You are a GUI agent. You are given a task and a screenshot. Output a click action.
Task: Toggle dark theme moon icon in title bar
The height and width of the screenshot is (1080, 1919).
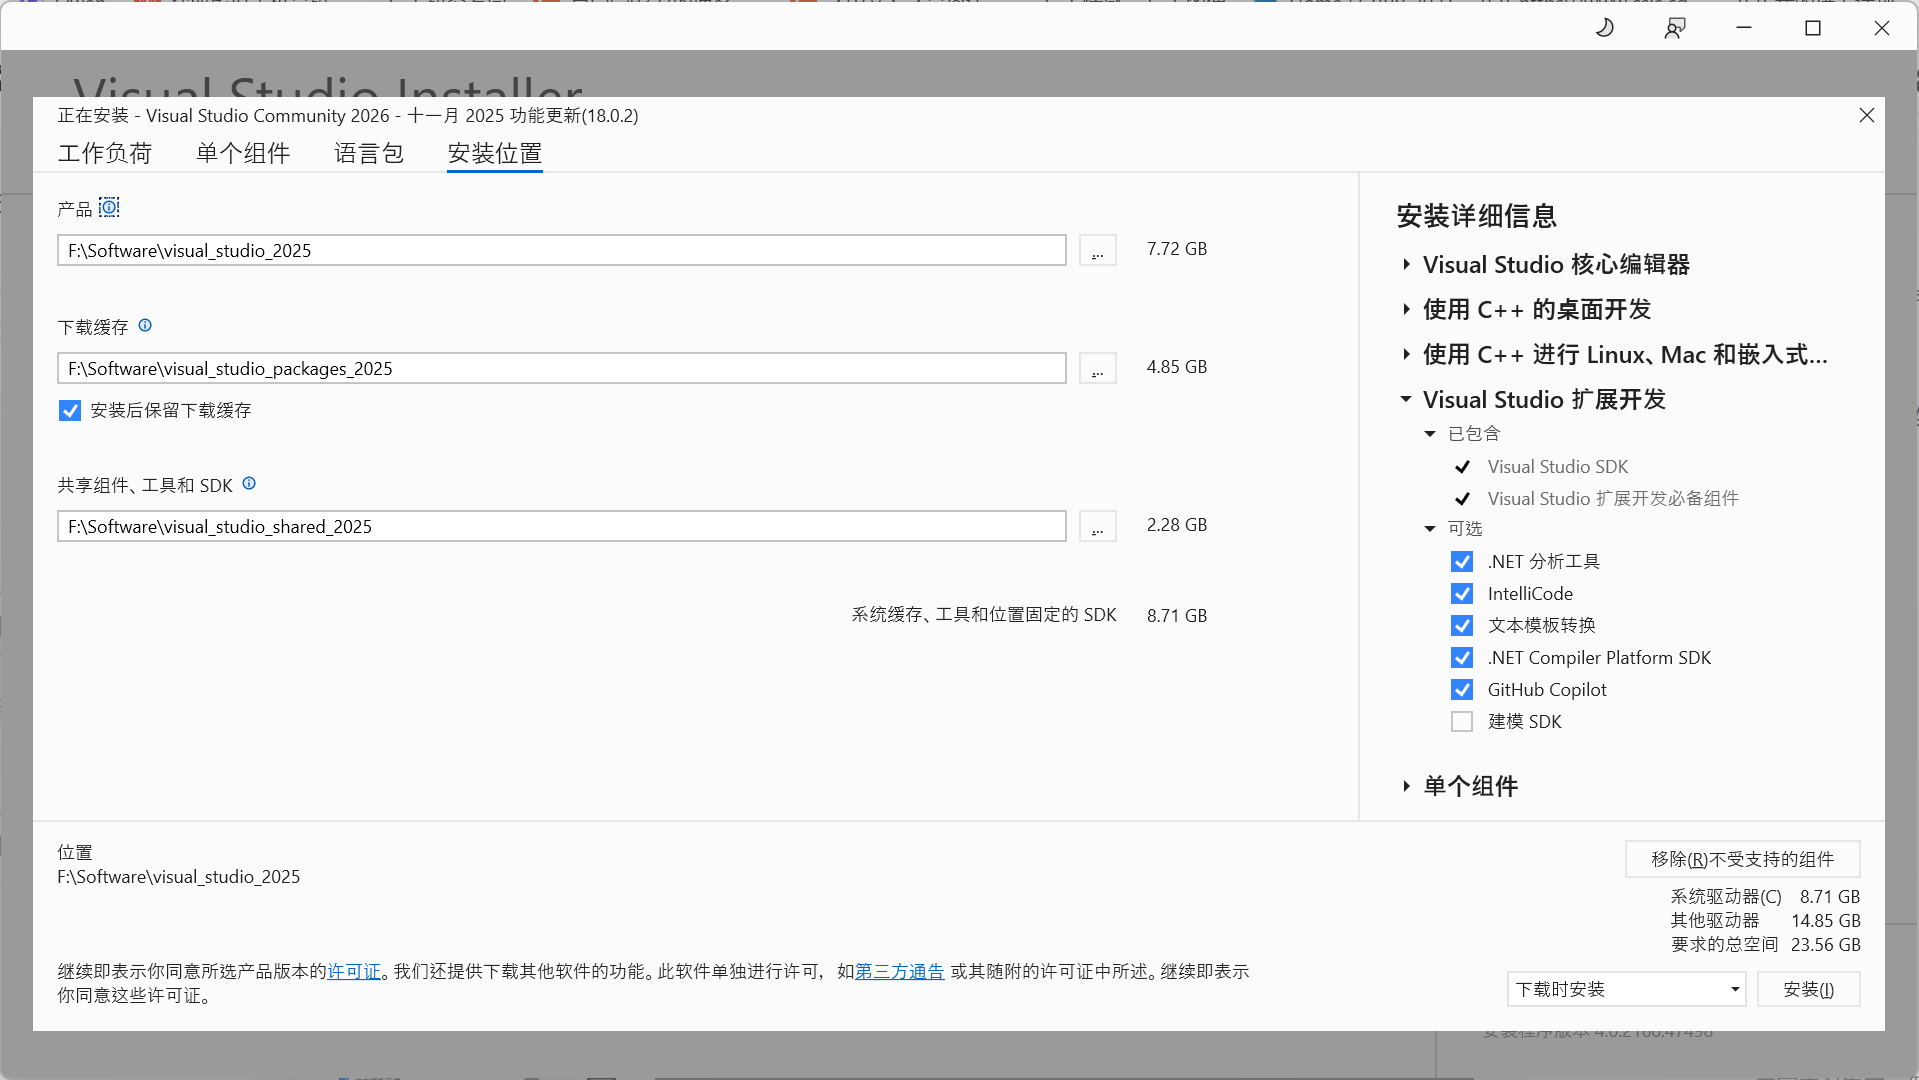click(x=1605, y=28)
